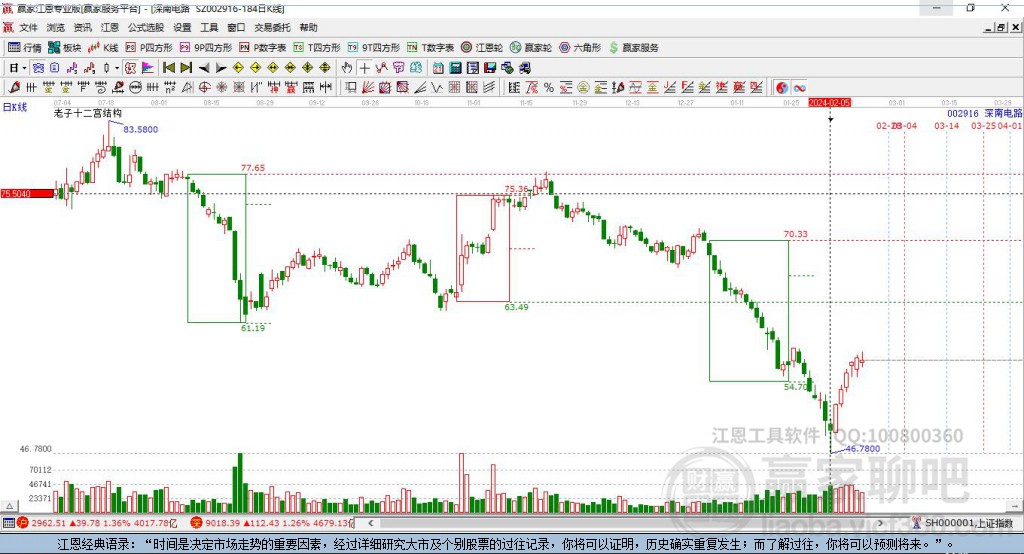Click the keyboard icon in status bar
Image resolution: width=1024 pixels, height=554 pixels.
coord(8,523)
